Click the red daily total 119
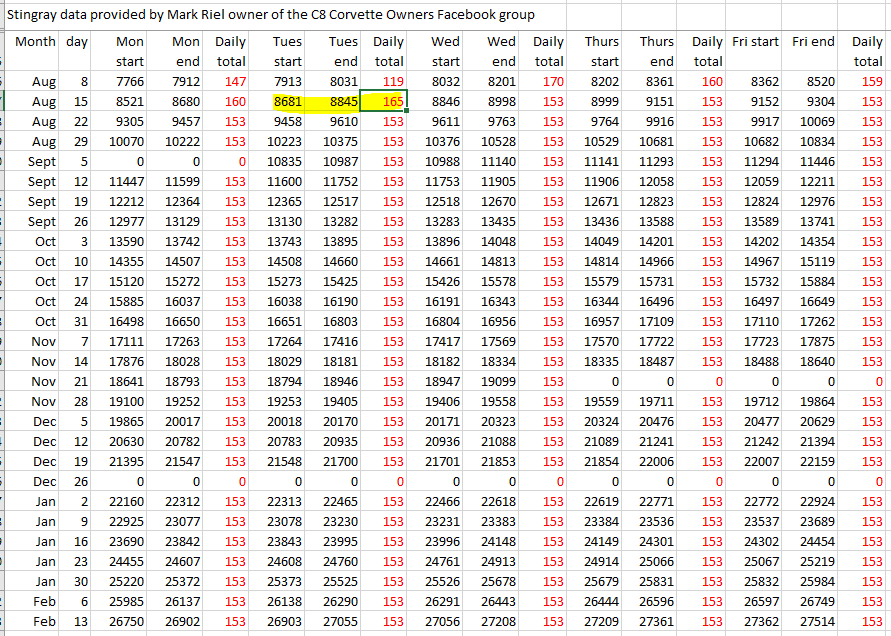The image size is (891, 636). pos(392,81)
